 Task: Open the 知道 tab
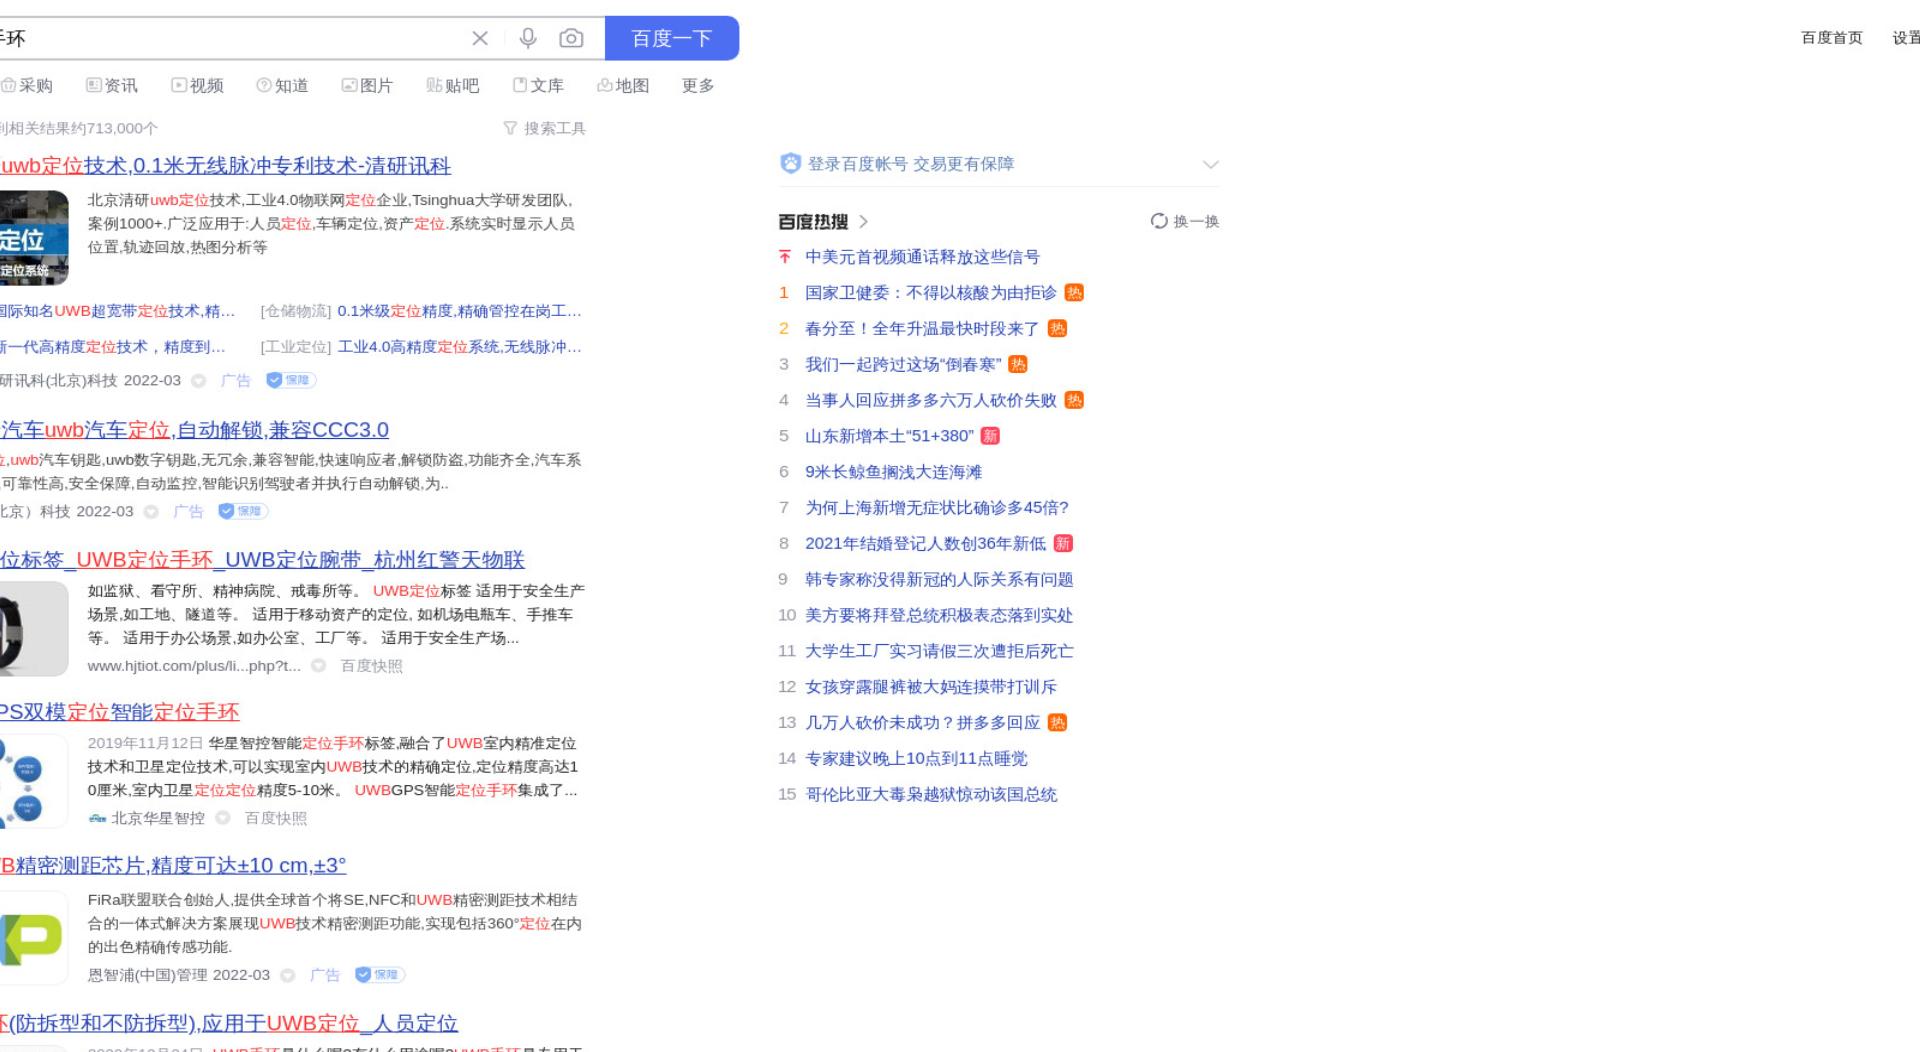(282, 86)
